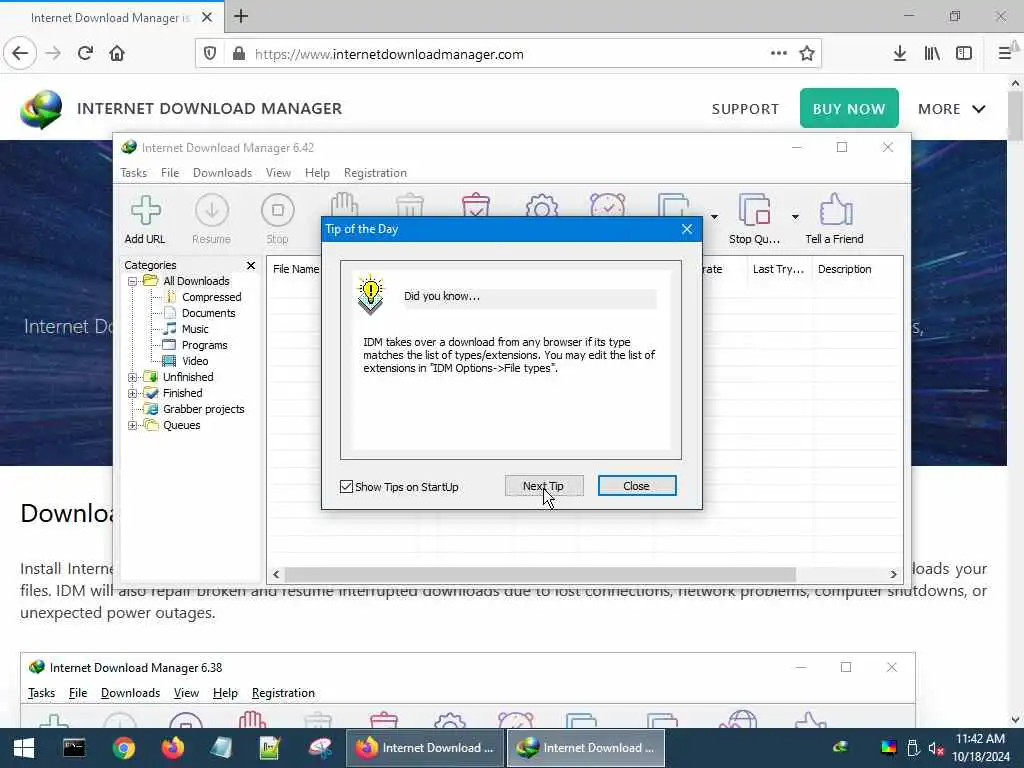Close the Tip of the Day dialog X
Viewport: 1024px width, 768px height.
tap(687, 229)
